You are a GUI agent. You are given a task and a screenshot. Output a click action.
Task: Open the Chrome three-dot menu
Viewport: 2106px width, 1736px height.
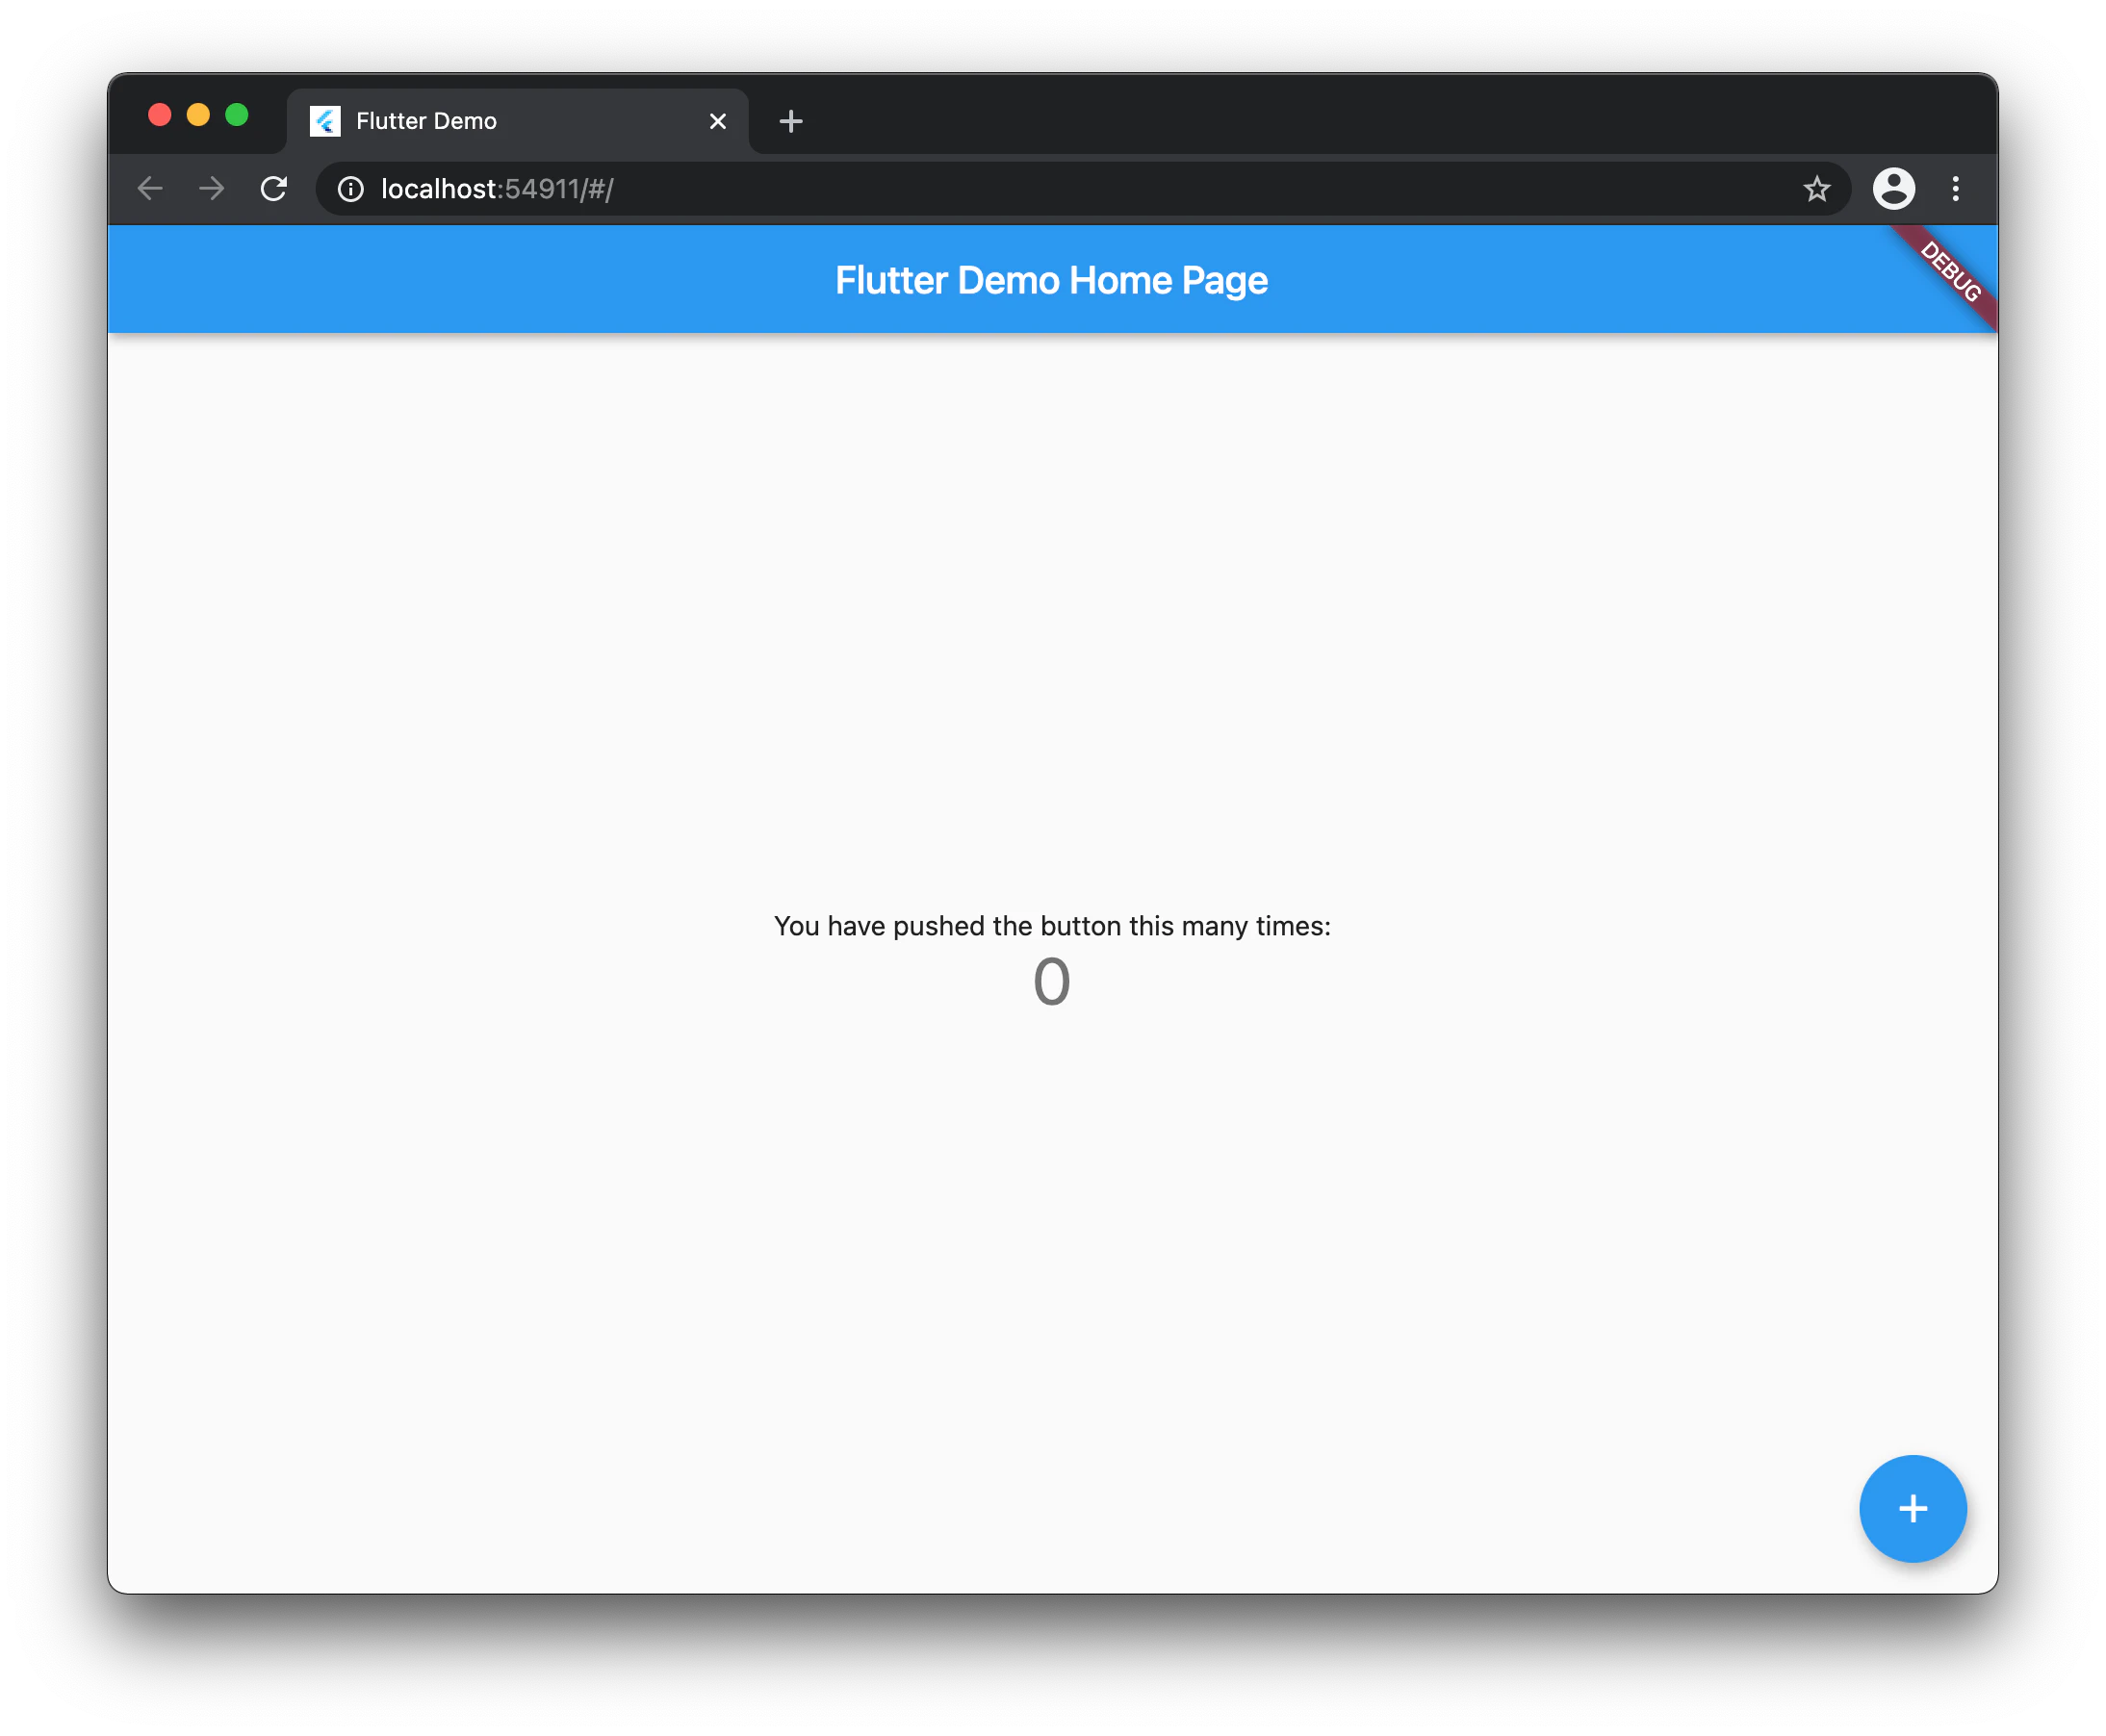(x=1955, y=188)
